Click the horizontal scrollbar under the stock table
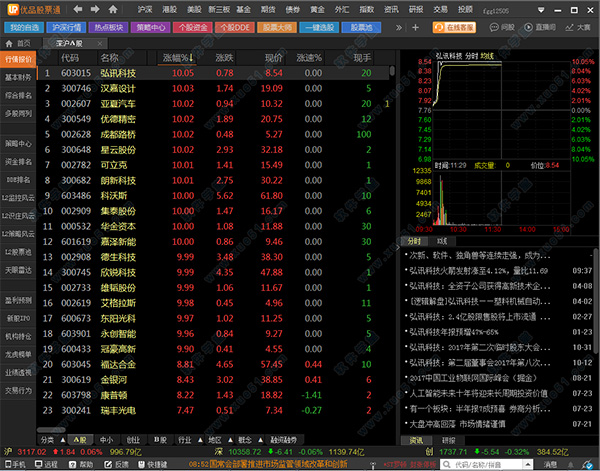 tap(51, 430)
